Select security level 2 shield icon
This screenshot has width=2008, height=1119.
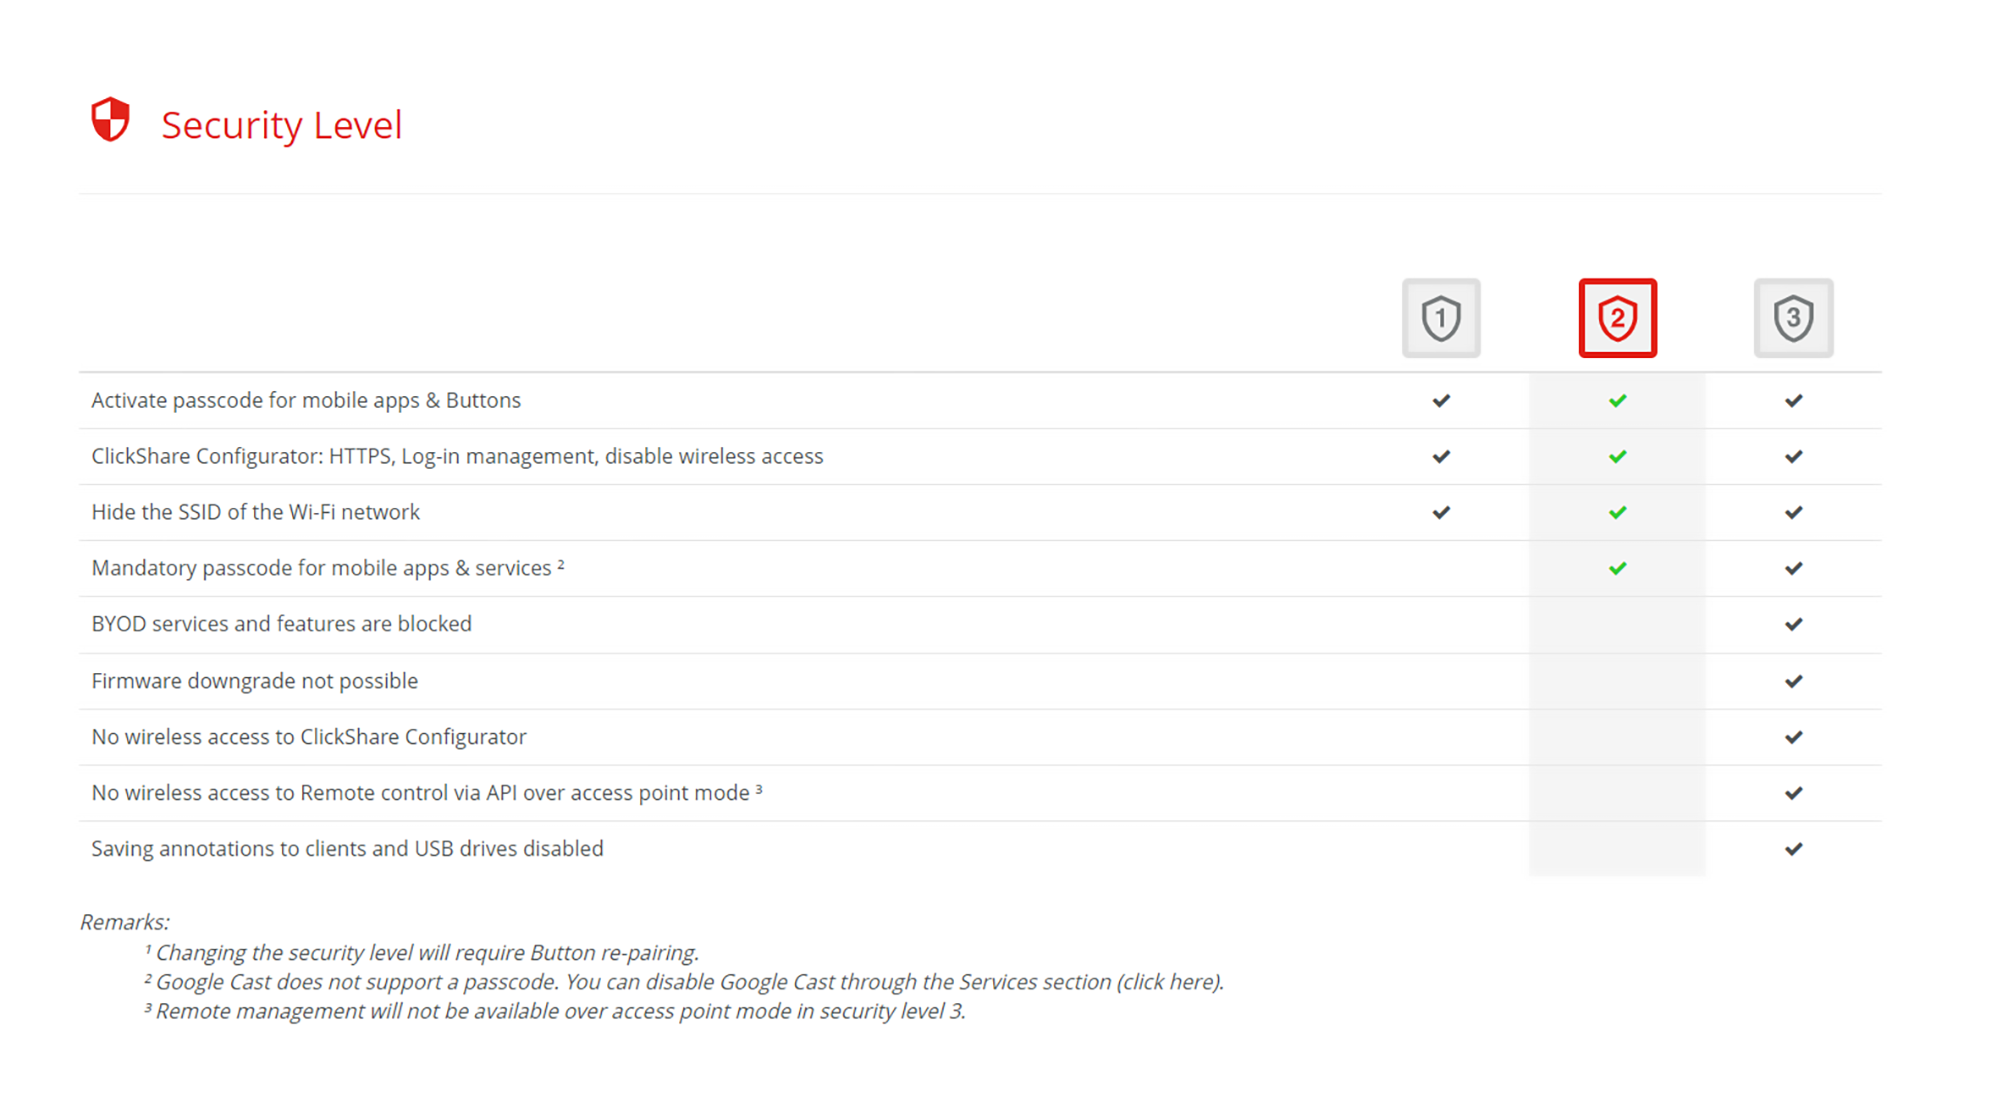pos(1617,318)
